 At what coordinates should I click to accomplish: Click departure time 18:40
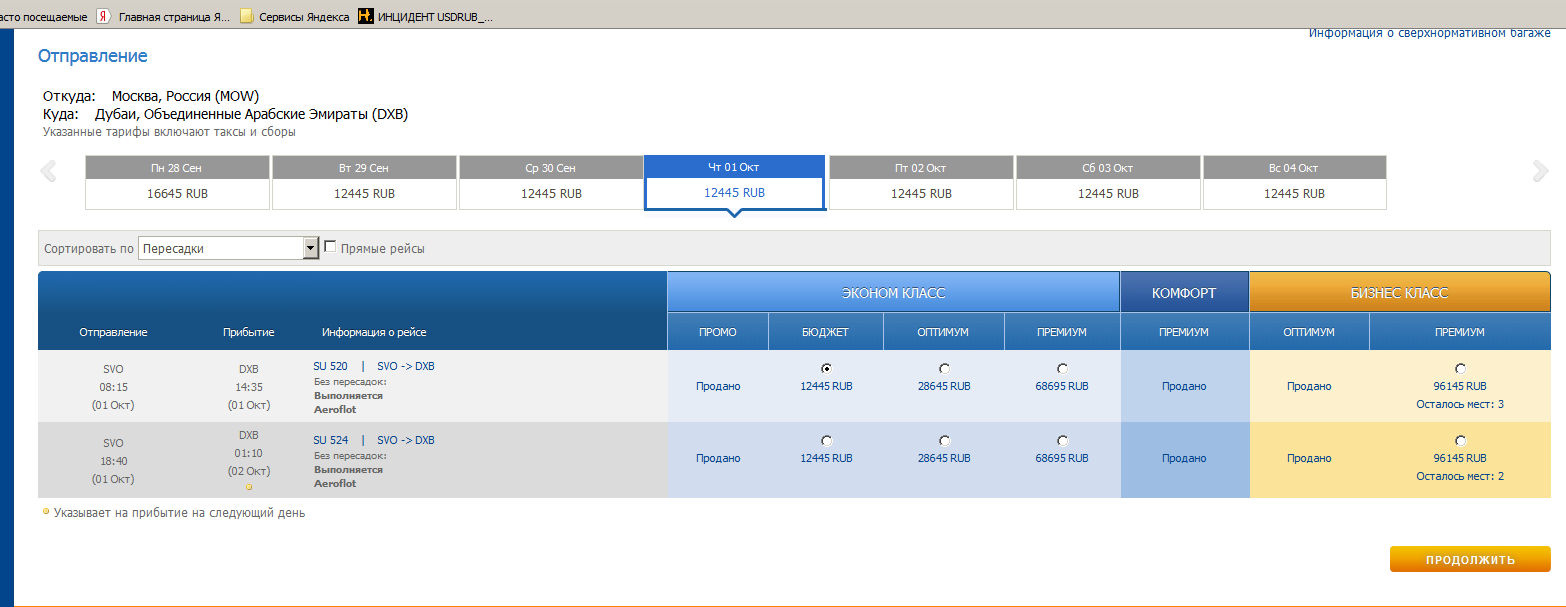pyautogui.click(x=113, y=461)
